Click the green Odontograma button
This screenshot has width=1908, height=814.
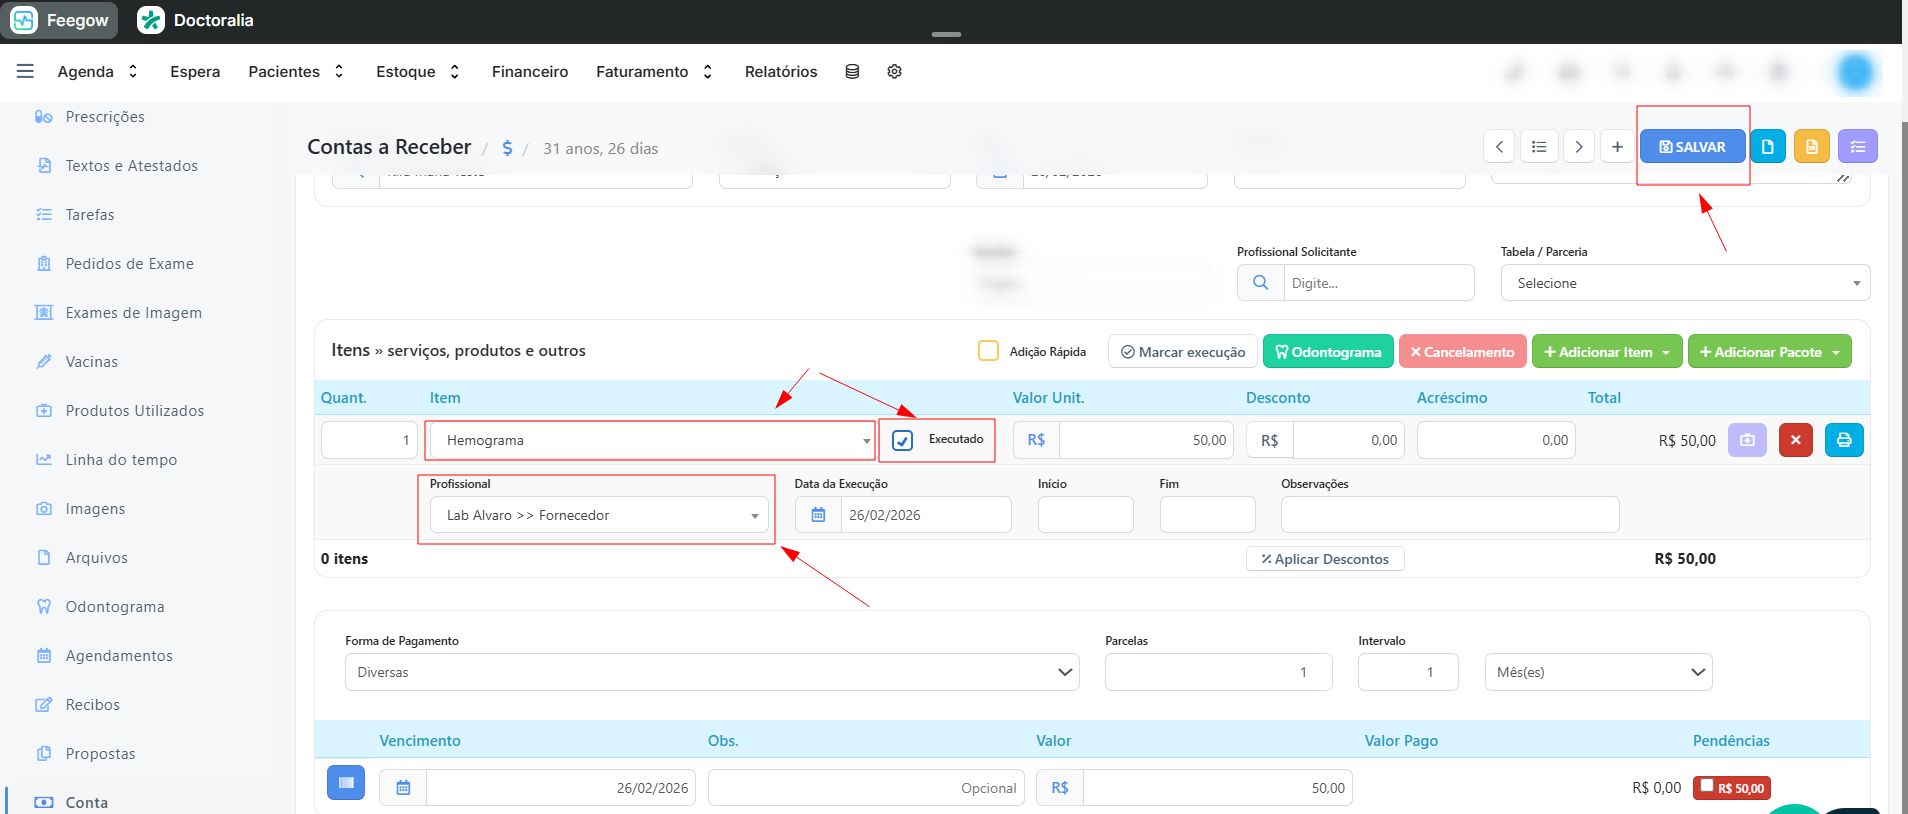(1328, 352)
